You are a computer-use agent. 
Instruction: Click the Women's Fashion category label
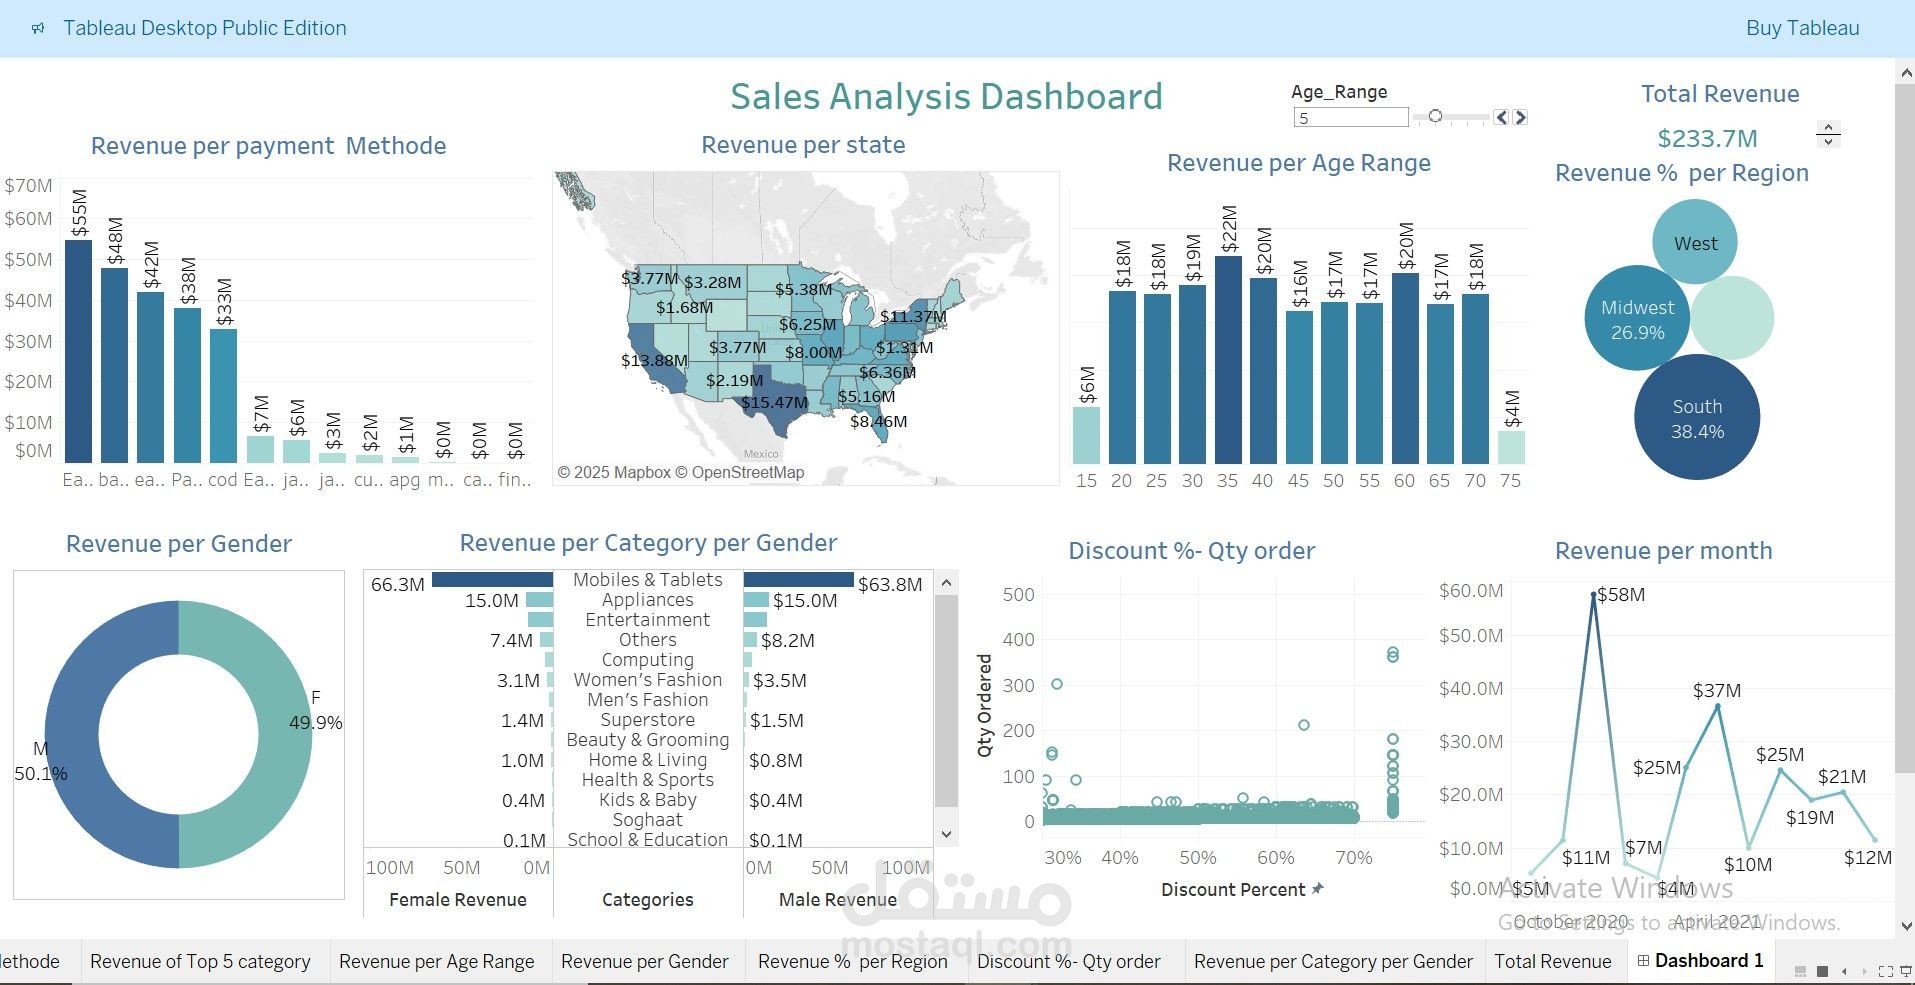tap(647, 680)
